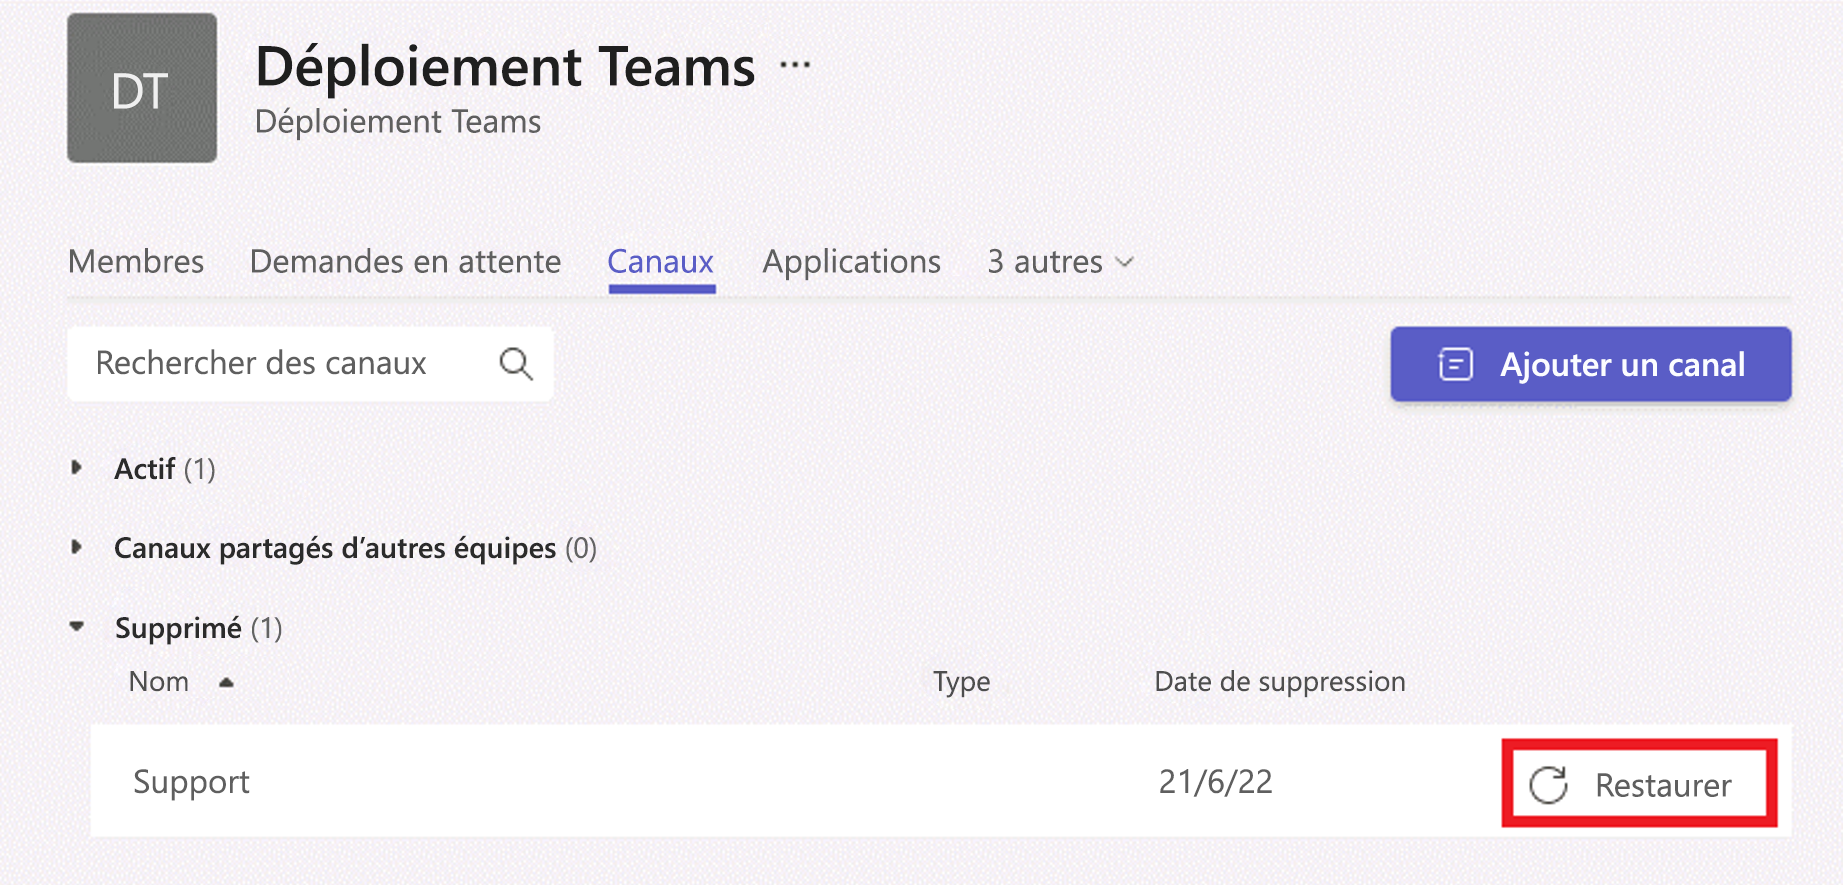This screenshot has width=1843, height=885.
Task: Select the Support channel row name
Action: [192, 782]
